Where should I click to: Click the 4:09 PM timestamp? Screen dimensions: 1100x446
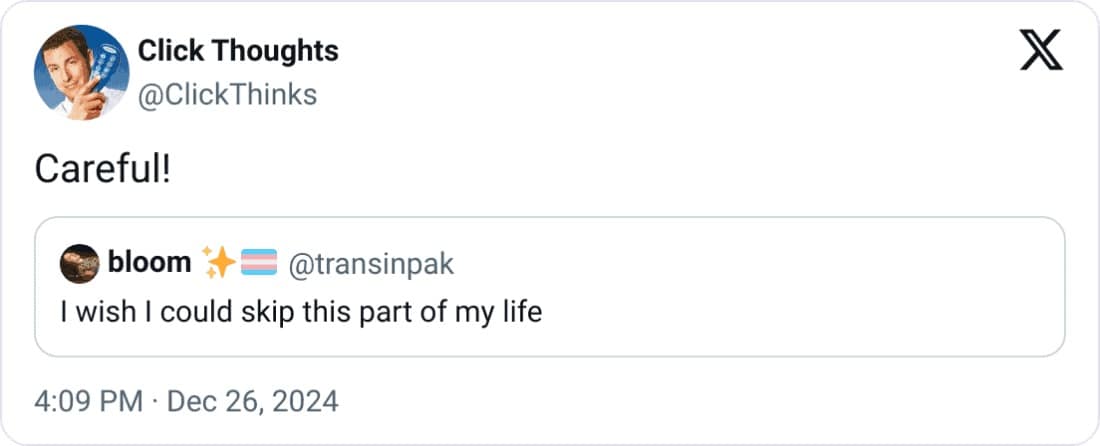pyautogui.click(x=88, y=402)
